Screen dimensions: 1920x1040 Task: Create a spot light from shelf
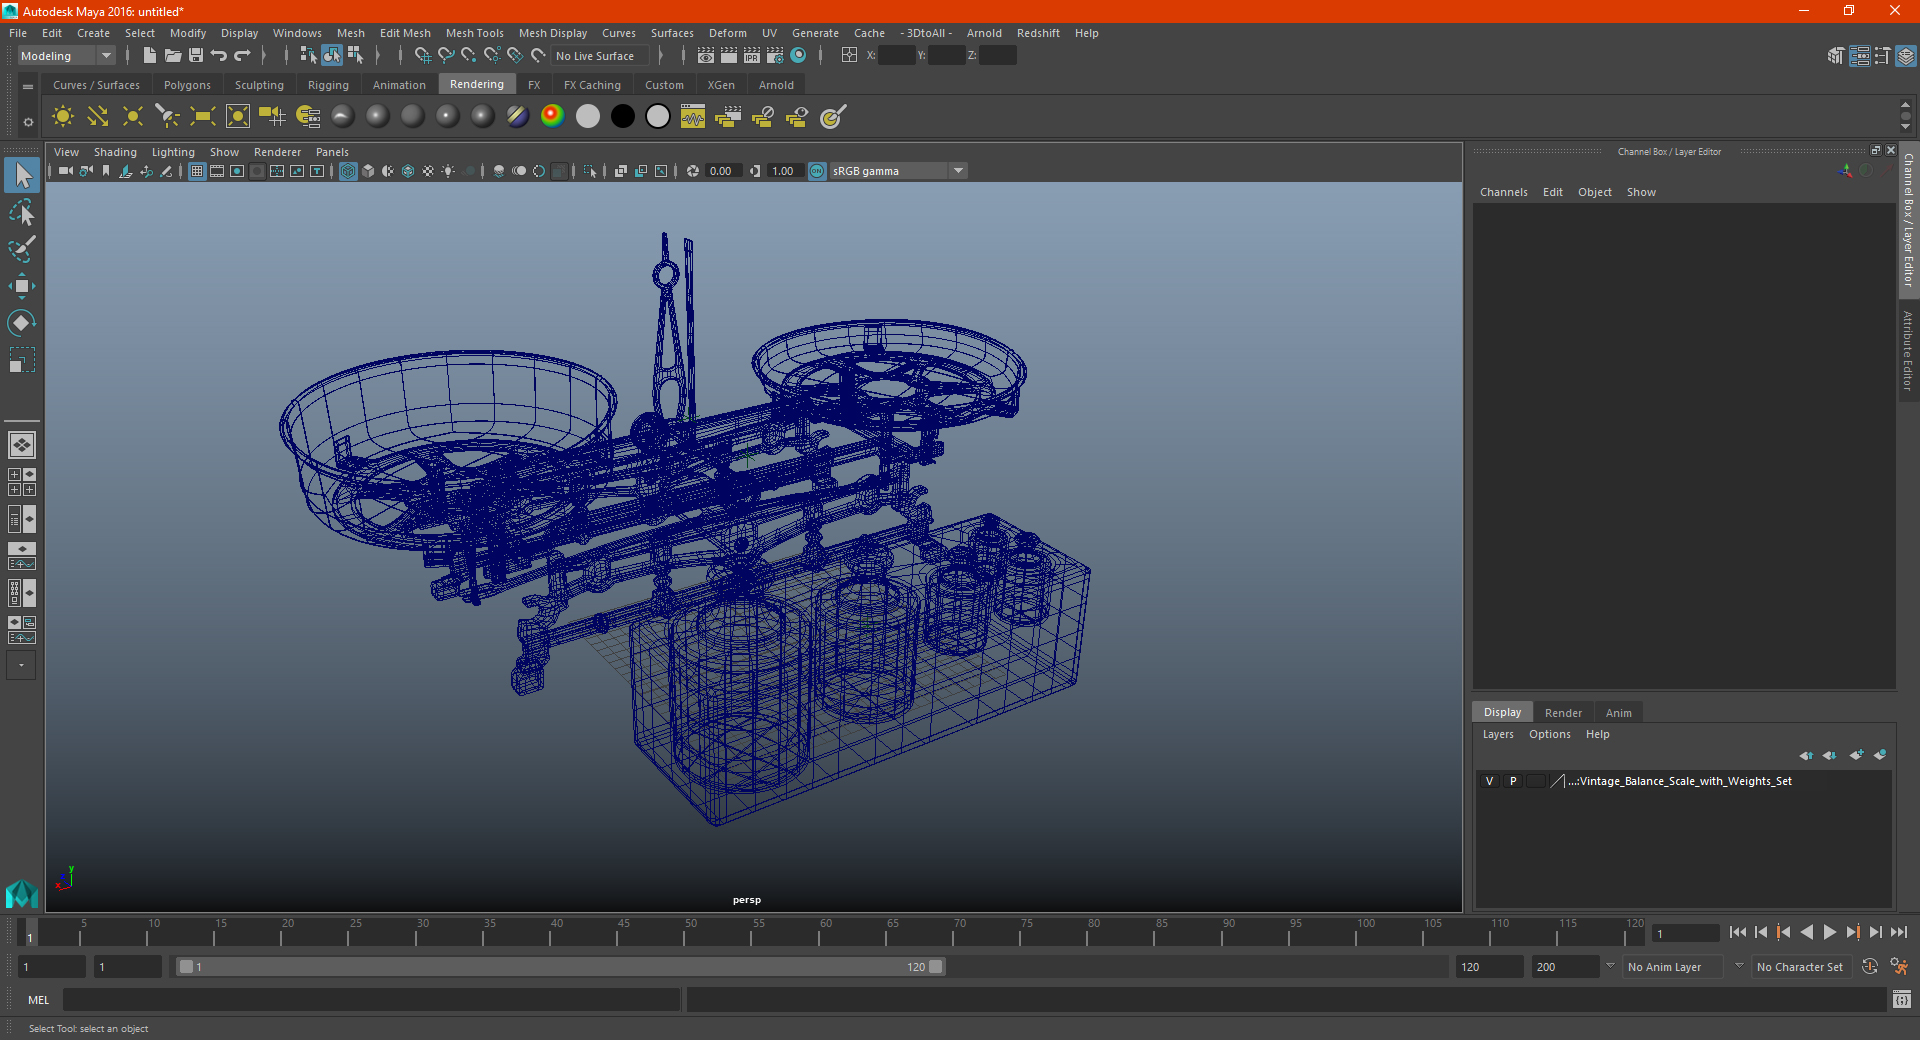point(168,117)
